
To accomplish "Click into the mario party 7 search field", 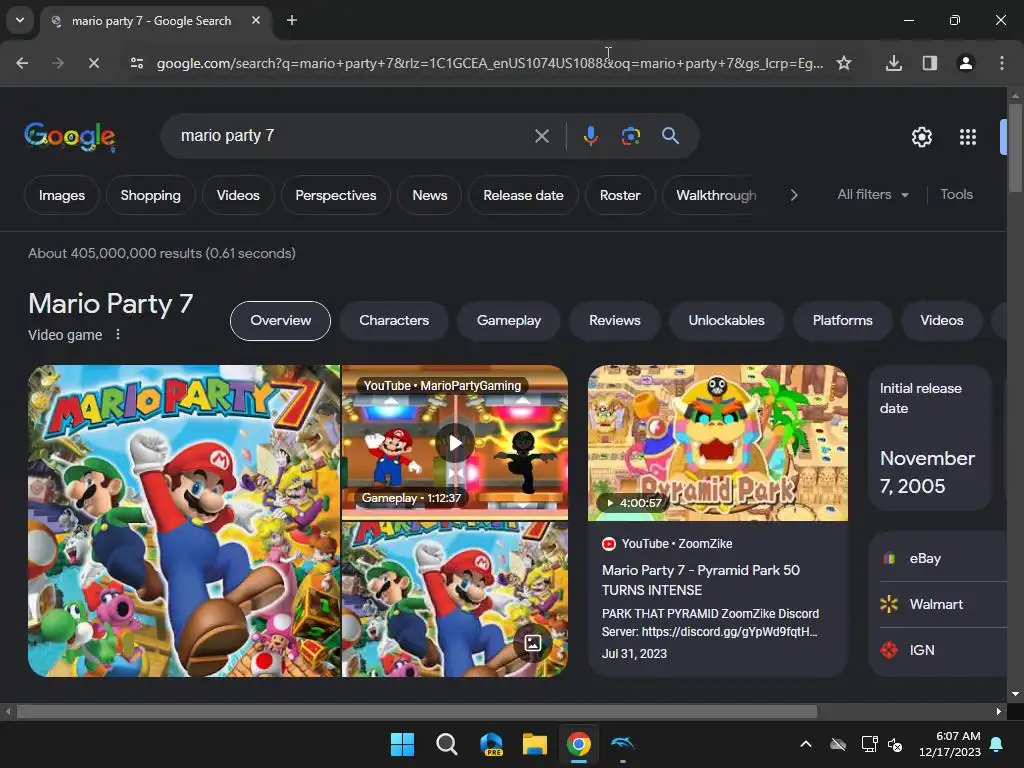I will click(346, 136).
